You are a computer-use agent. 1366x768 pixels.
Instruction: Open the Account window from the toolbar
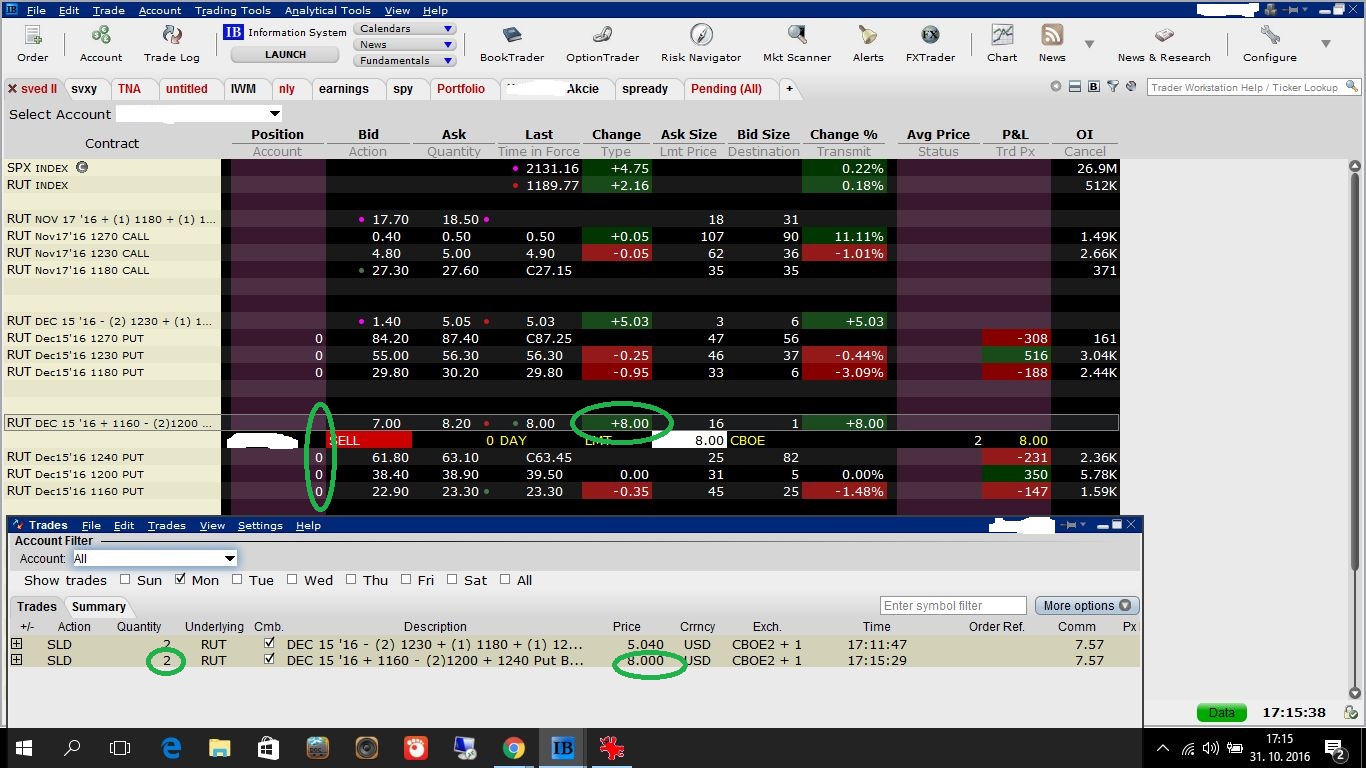coord(101,43)
